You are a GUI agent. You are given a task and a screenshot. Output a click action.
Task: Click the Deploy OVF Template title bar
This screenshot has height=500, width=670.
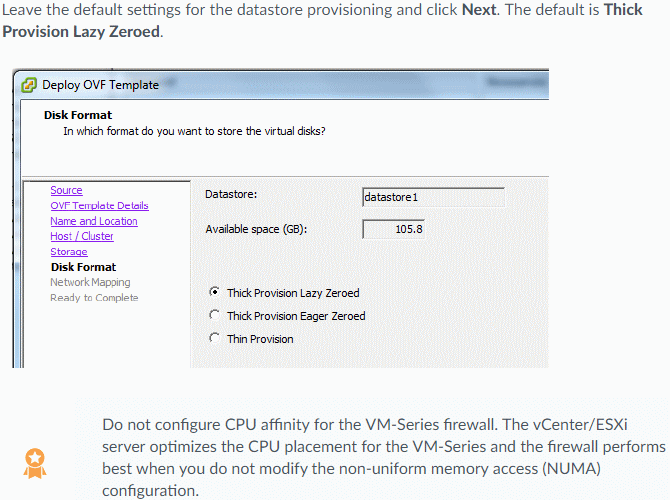click(282, 85)
